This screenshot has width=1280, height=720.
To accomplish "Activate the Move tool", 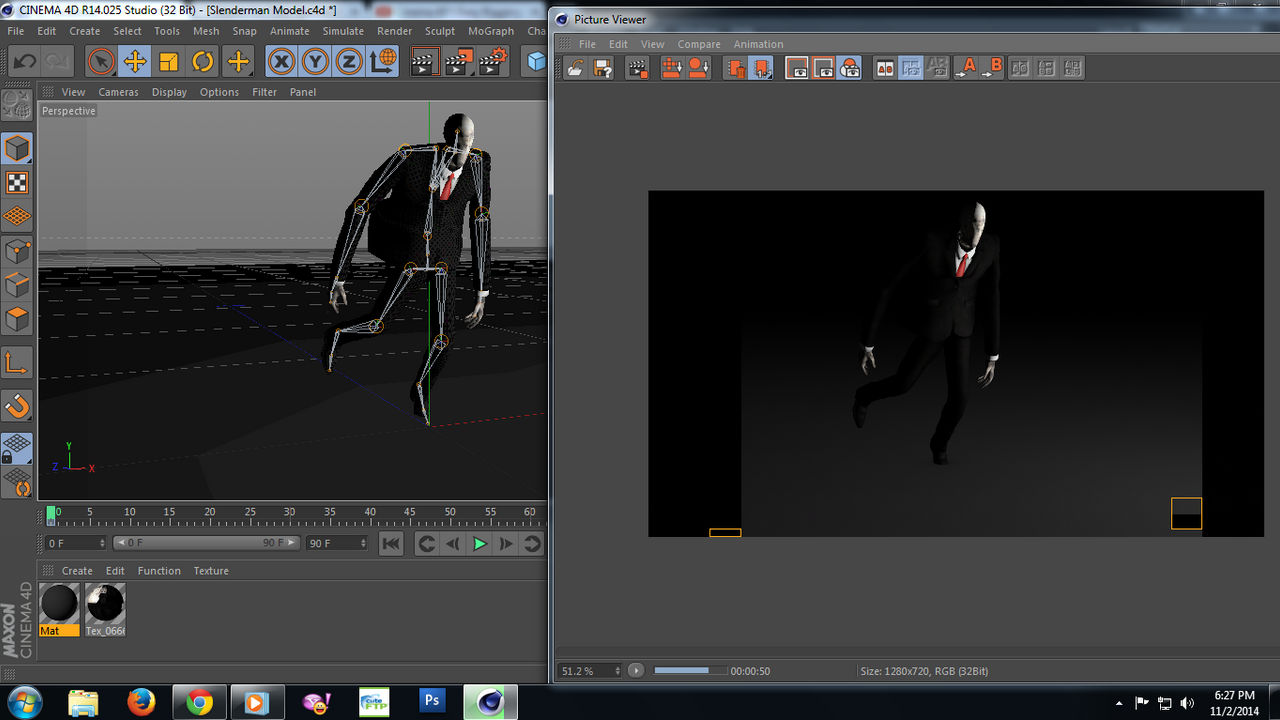I will point(135,62).
